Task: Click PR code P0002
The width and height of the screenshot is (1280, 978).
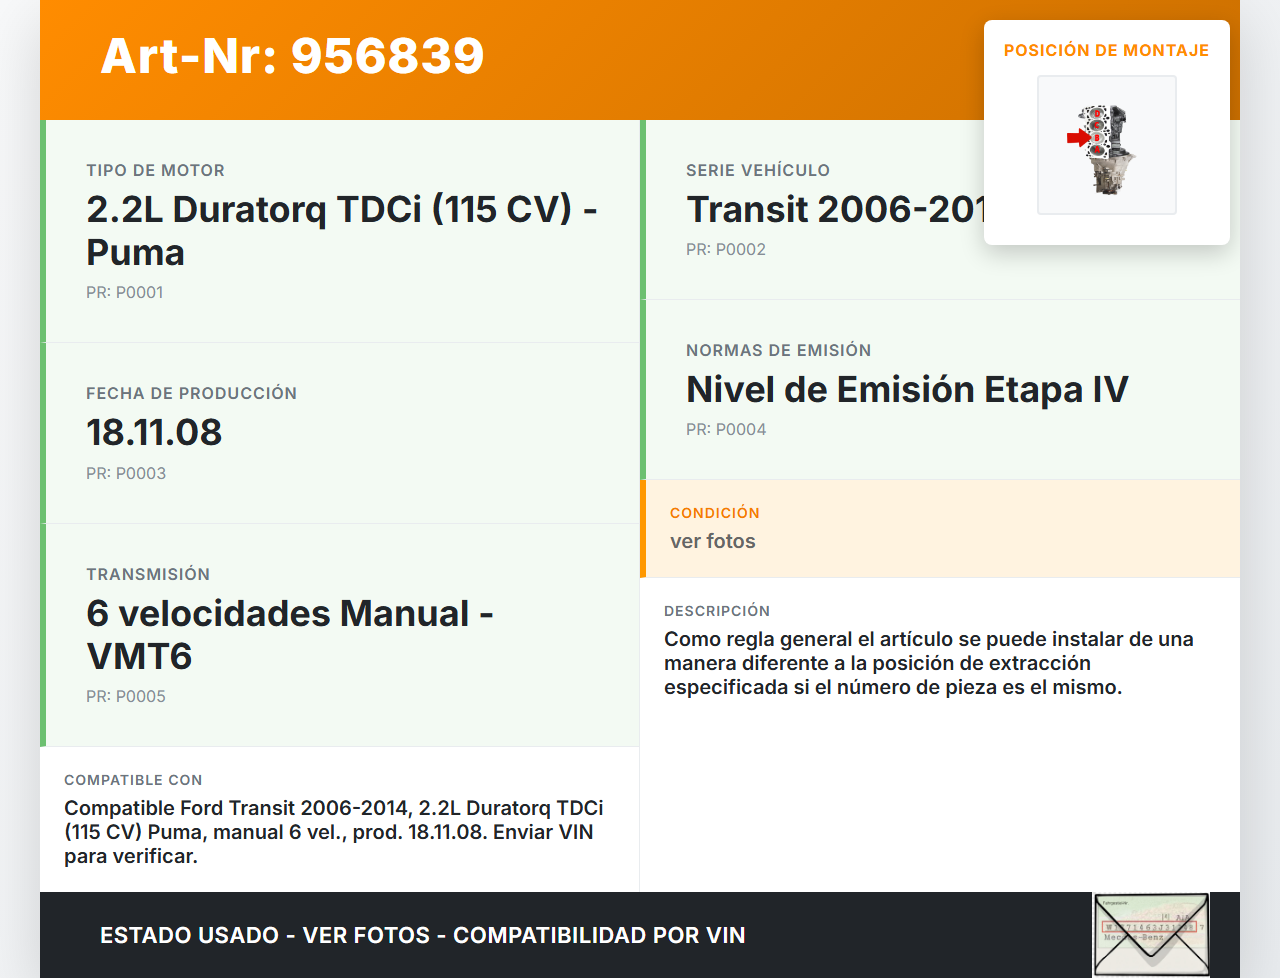Action: tap(725, 250)
